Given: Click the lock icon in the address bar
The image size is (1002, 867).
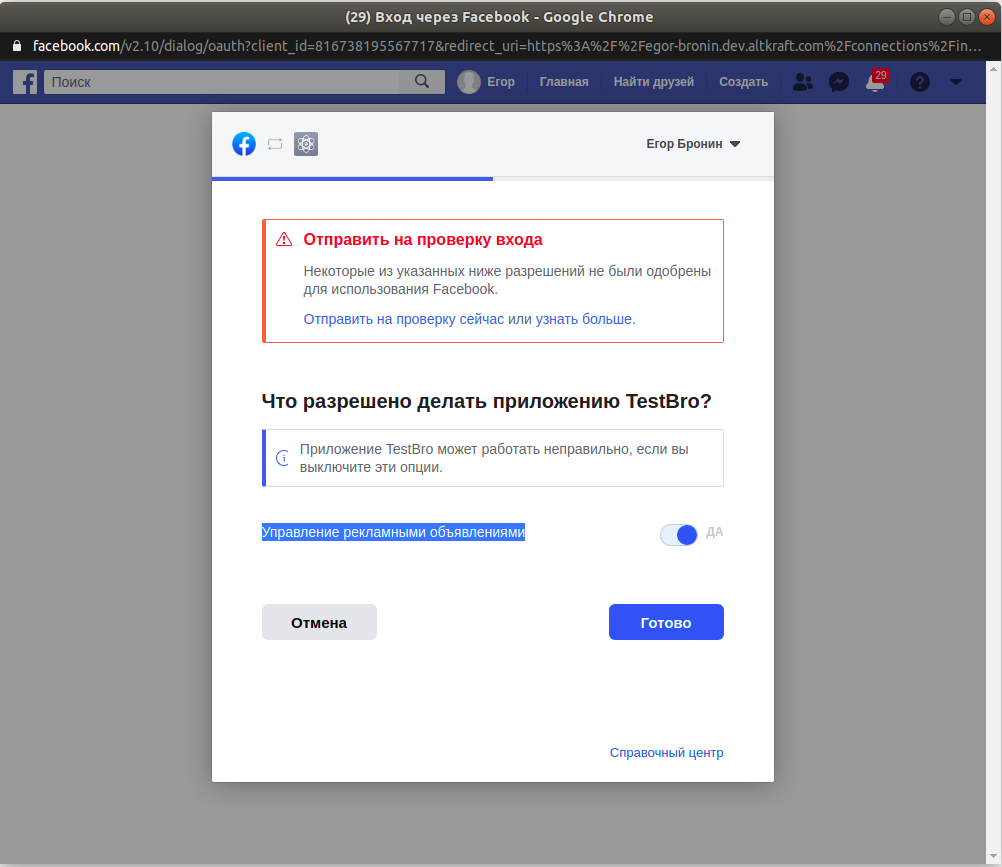Looking at the screenshot, I should tap(17, 46).
